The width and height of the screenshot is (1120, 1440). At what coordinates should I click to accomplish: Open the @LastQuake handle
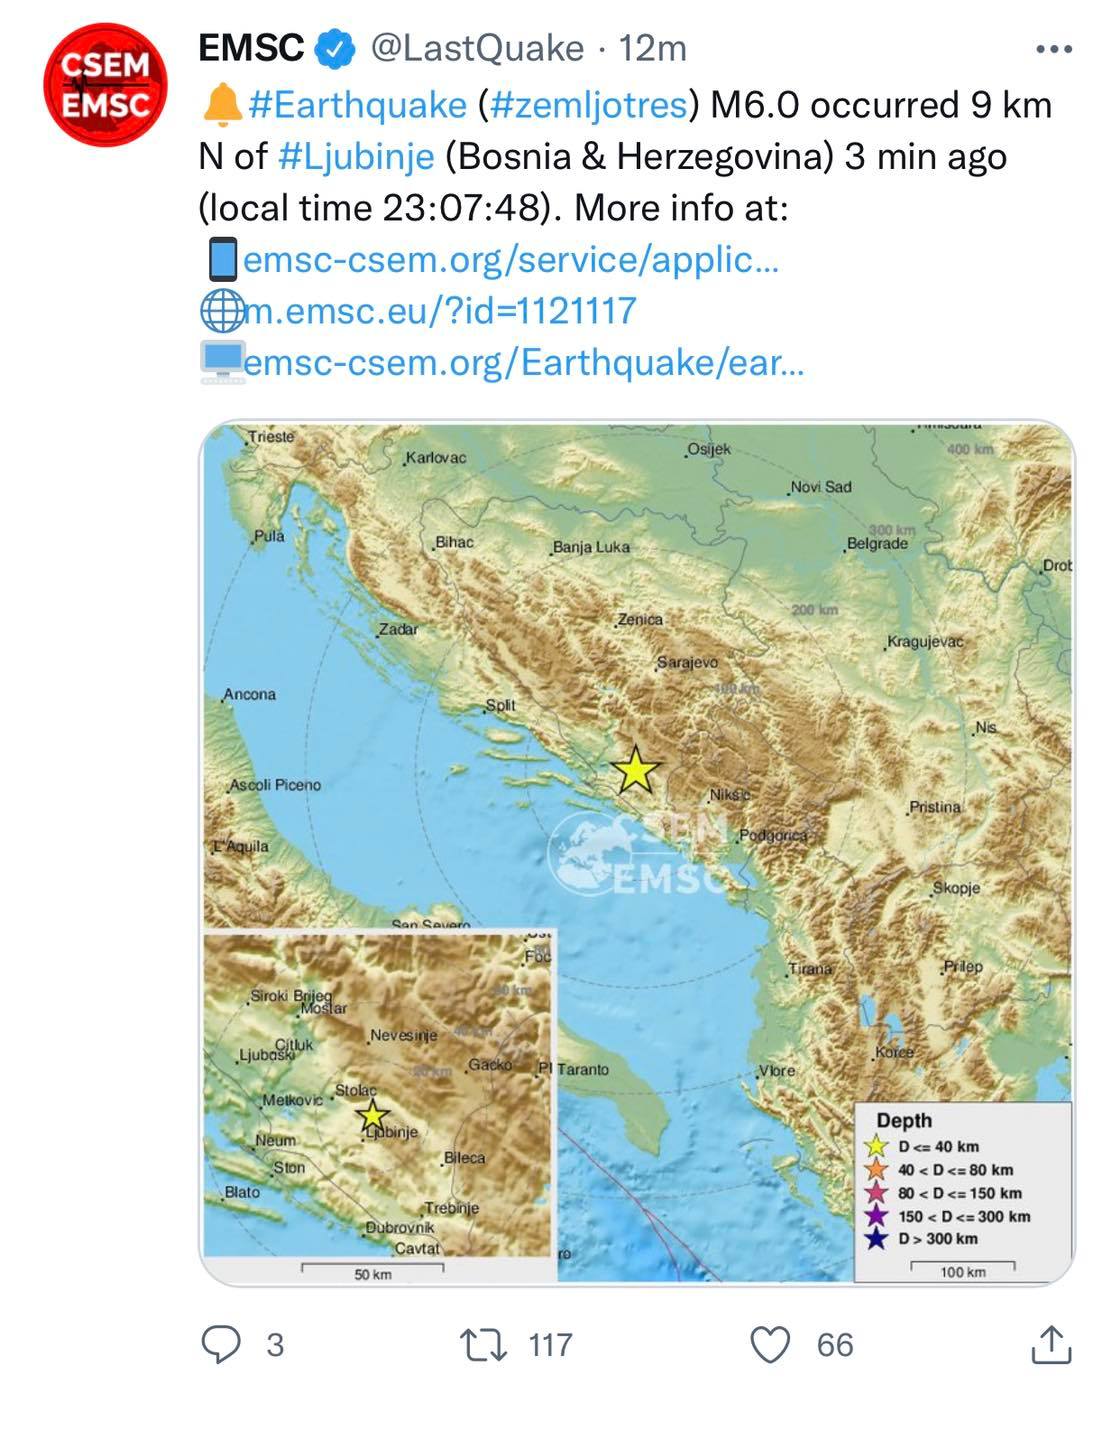[478, 48]
